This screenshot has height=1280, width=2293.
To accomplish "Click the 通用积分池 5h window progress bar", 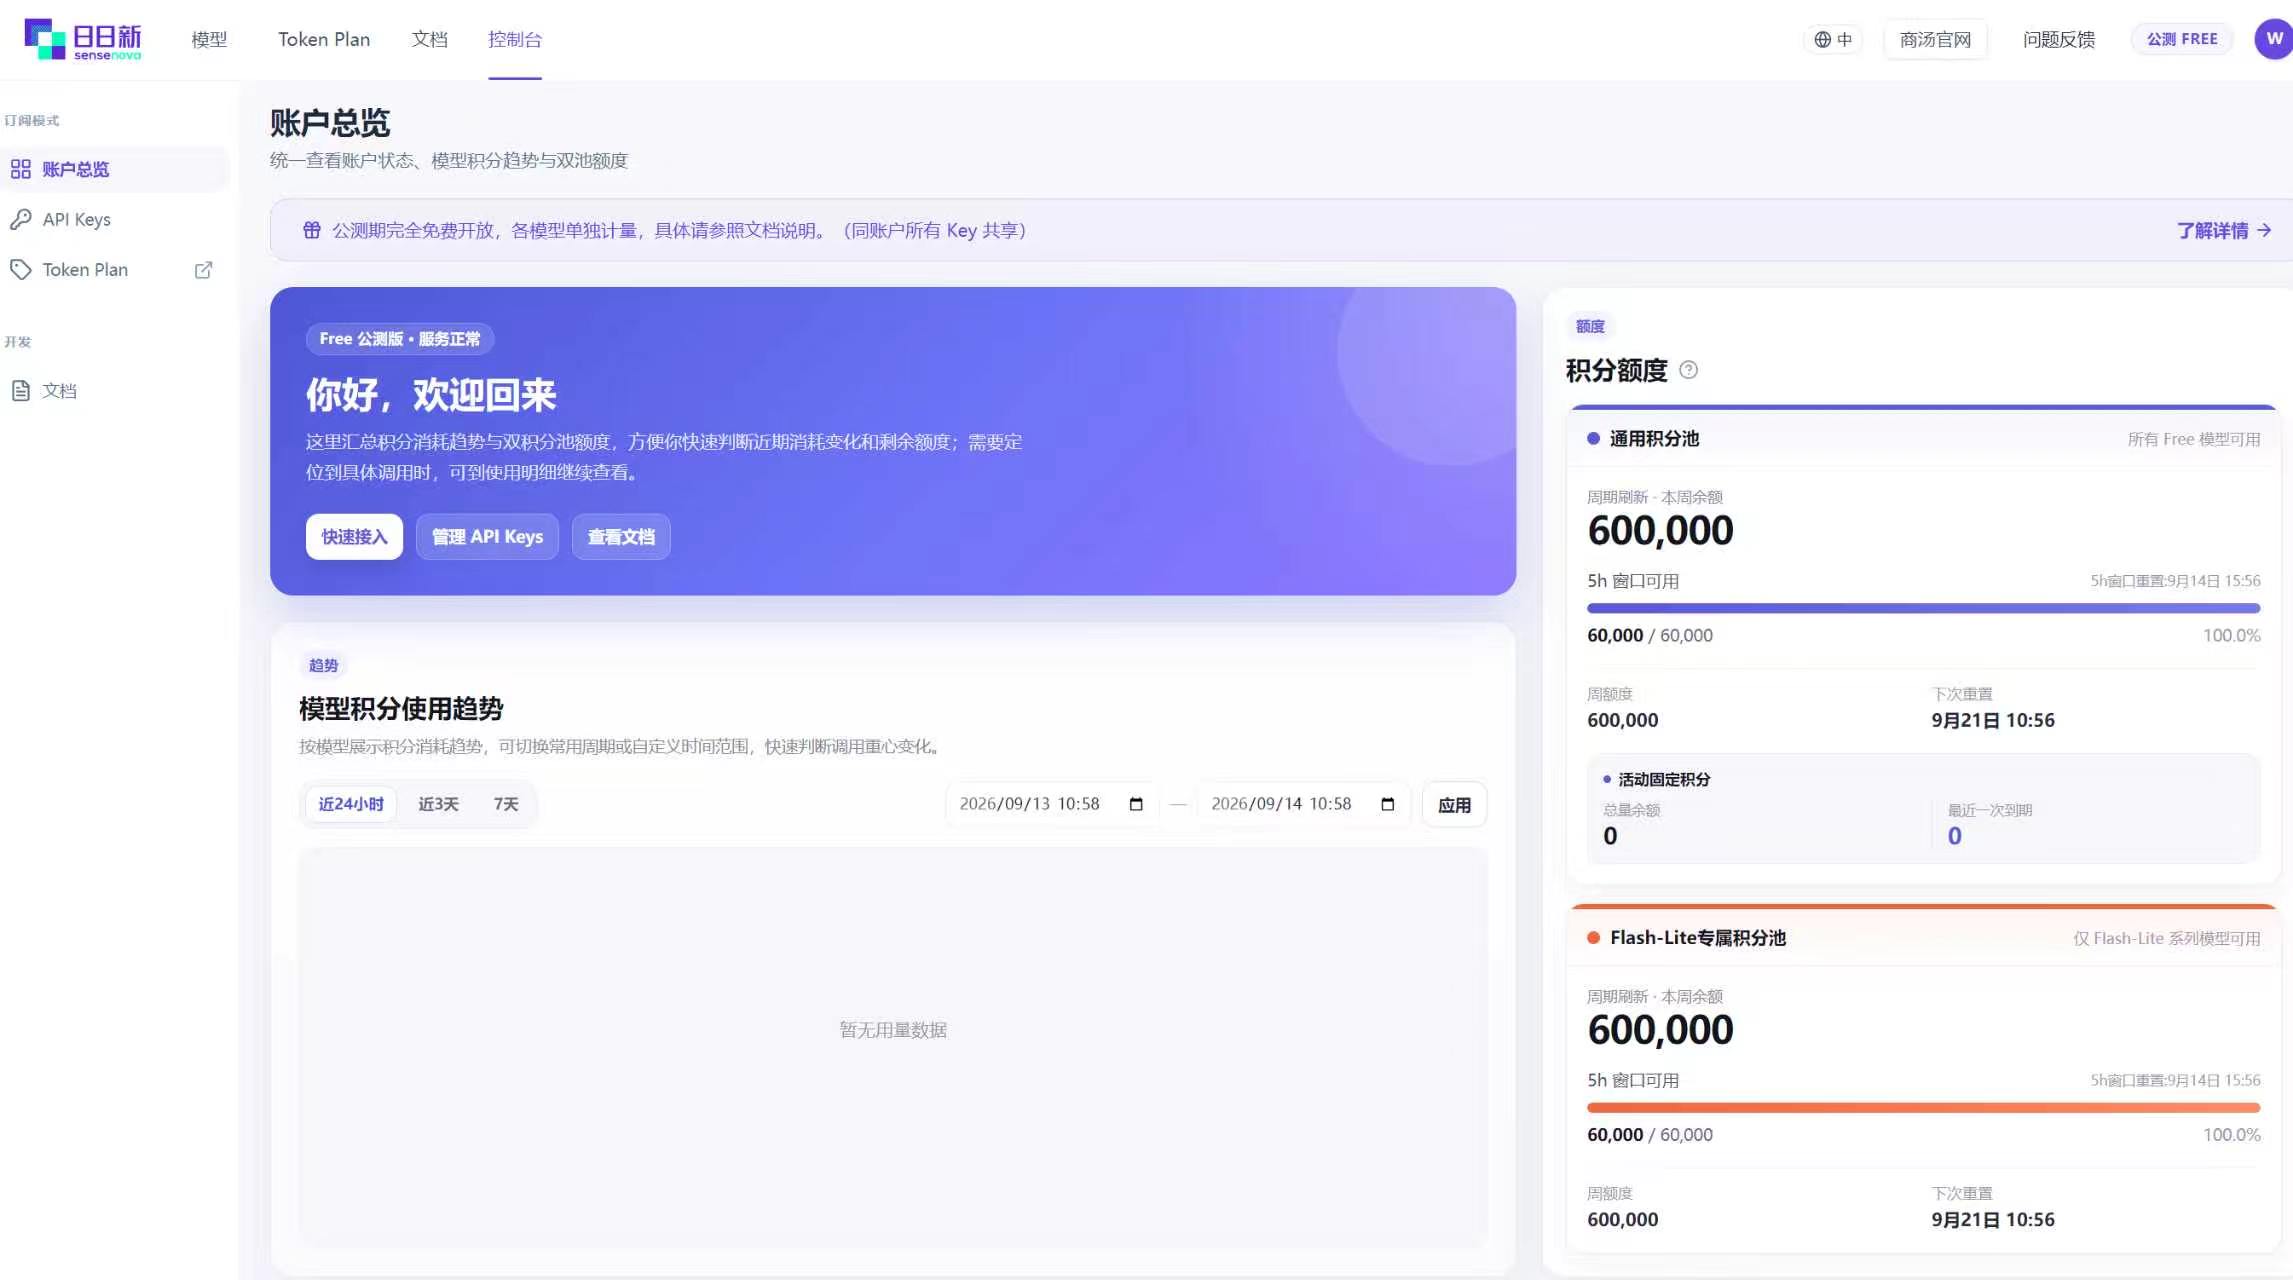I will coord(1923,608).
